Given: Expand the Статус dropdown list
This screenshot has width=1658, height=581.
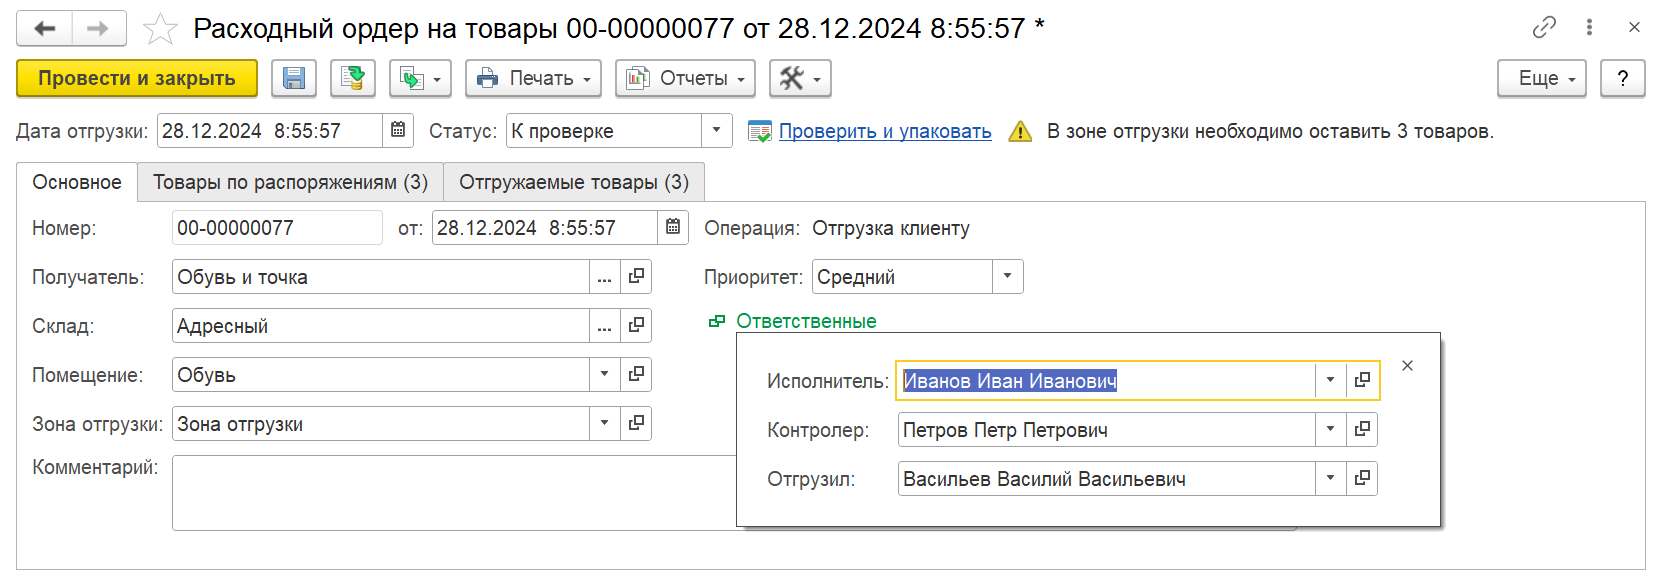Looking at the screenshot, I should point(716,131).
